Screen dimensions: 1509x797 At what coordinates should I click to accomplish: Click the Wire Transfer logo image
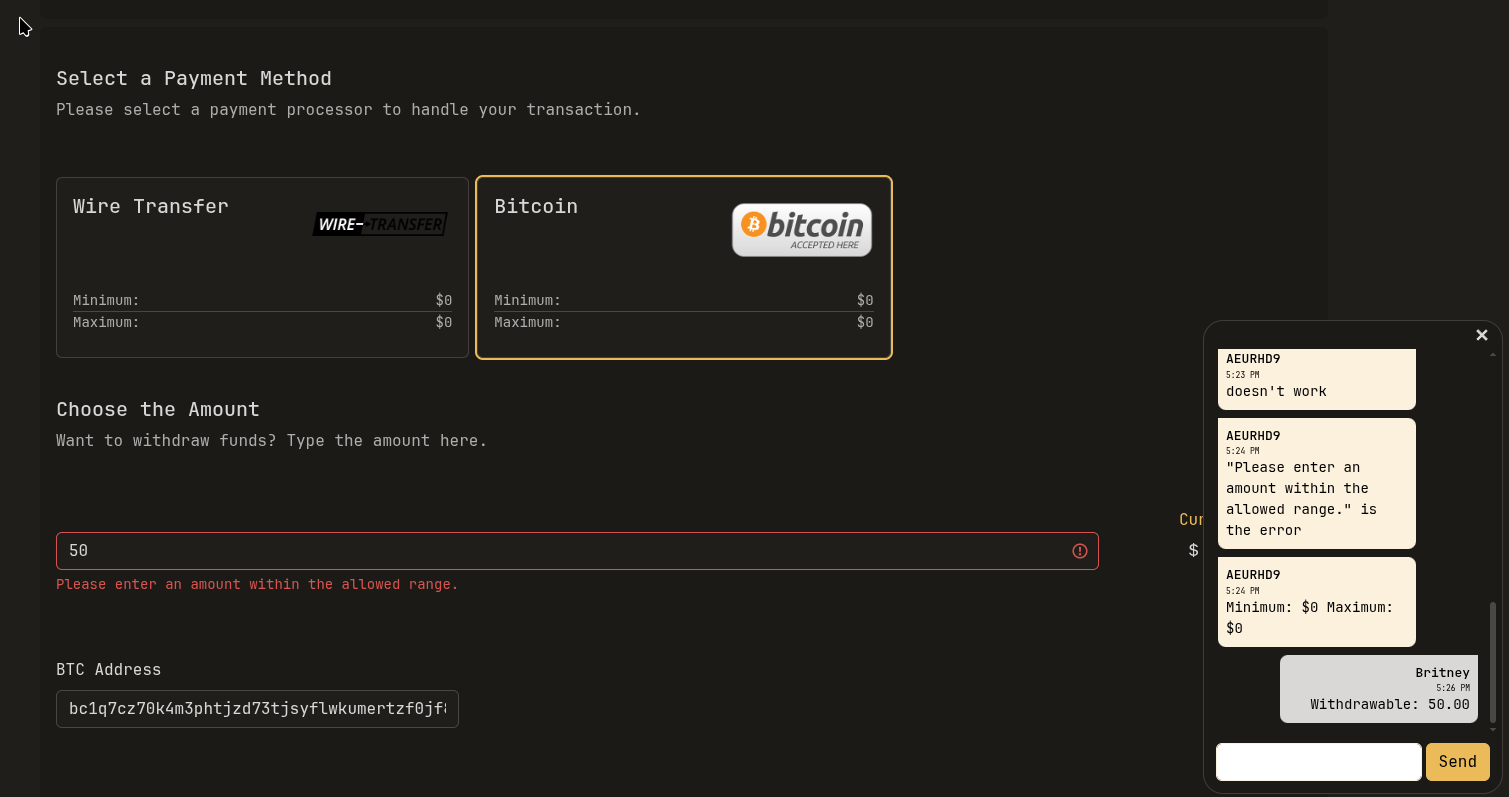click(x=380, y=224)
